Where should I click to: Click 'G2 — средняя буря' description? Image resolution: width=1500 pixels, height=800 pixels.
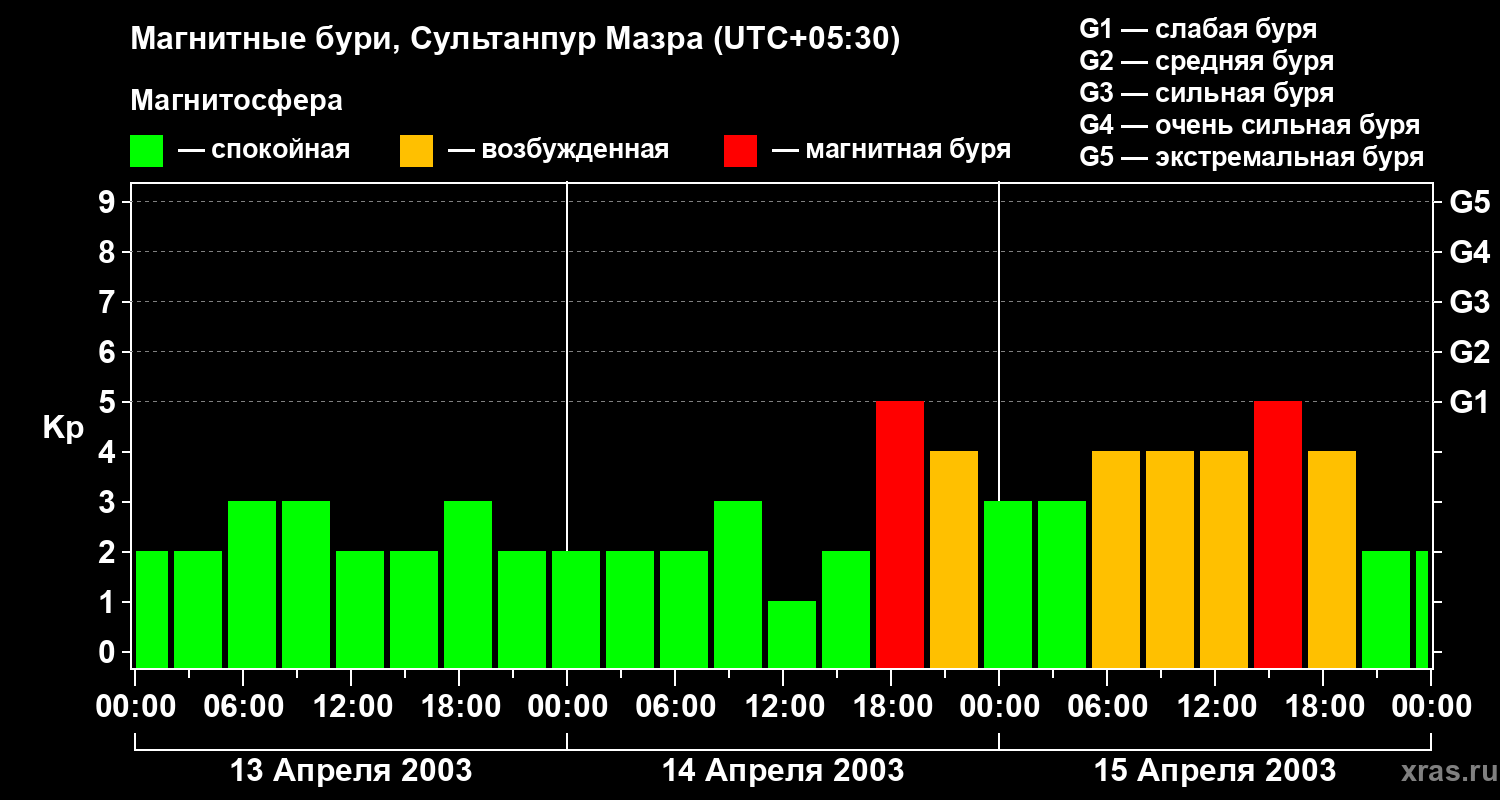(x=1207, y=61)
